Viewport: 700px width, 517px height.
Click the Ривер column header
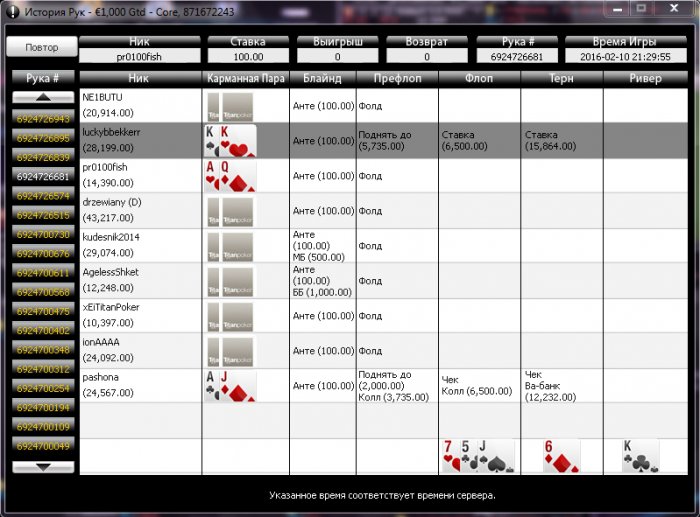[646, 78]
